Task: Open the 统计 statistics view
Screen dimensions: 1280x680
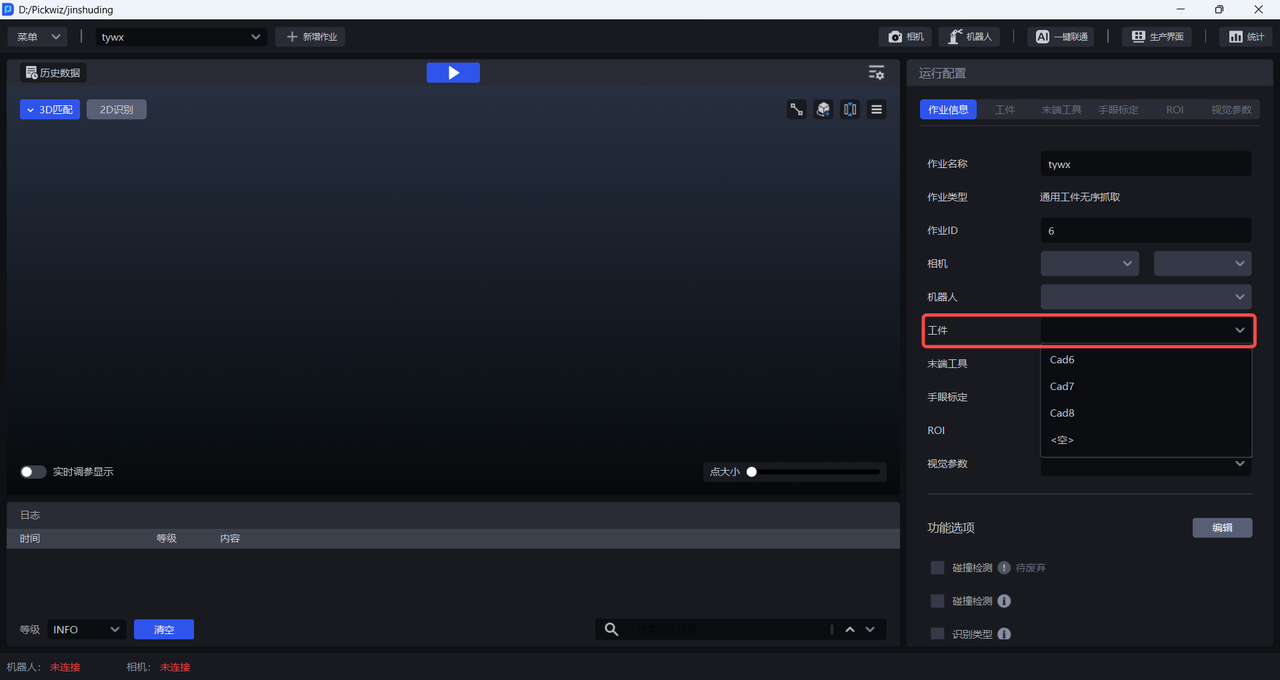Action: tap(1245, 37)
